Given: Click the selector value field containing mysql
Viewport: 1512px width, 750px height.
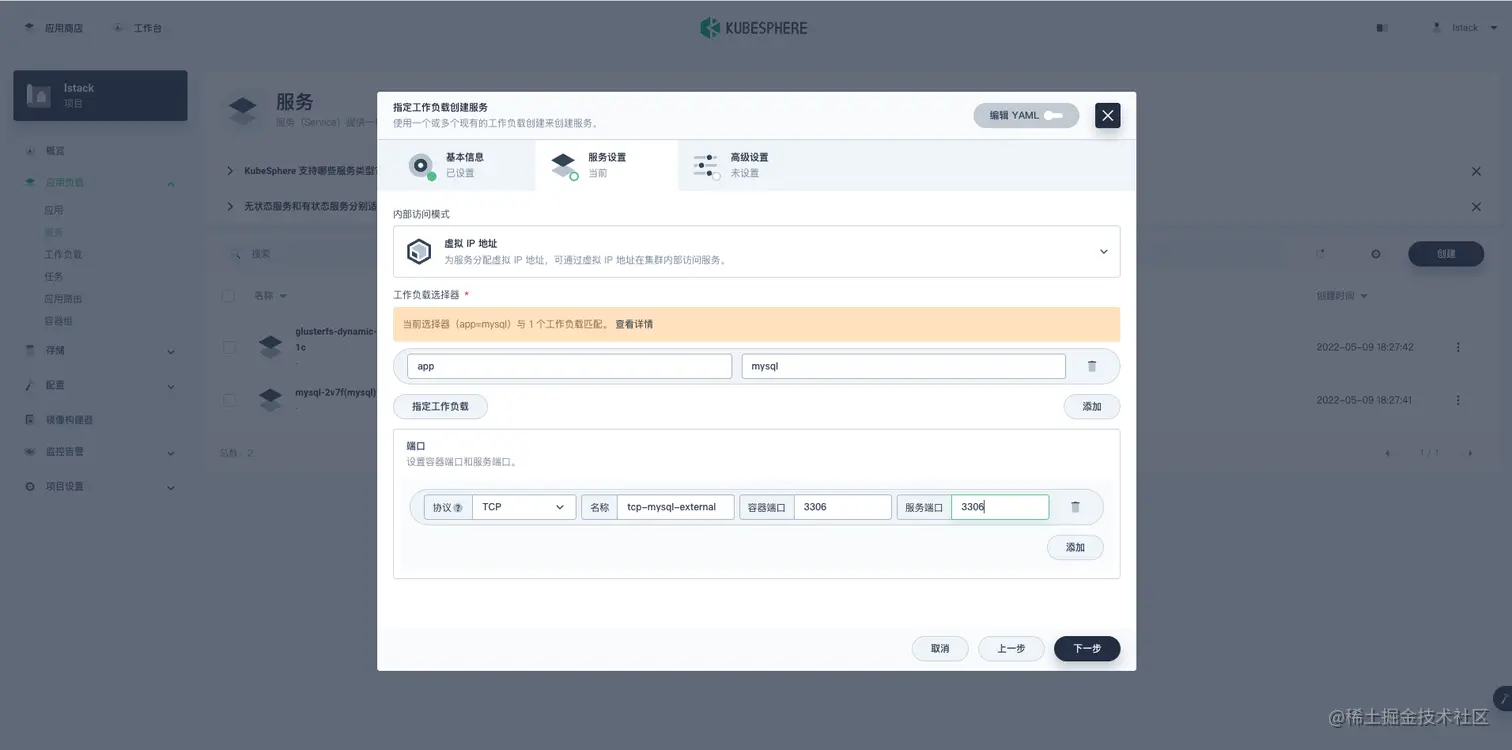Looking at the screenshot, I should tap(903, 366).
